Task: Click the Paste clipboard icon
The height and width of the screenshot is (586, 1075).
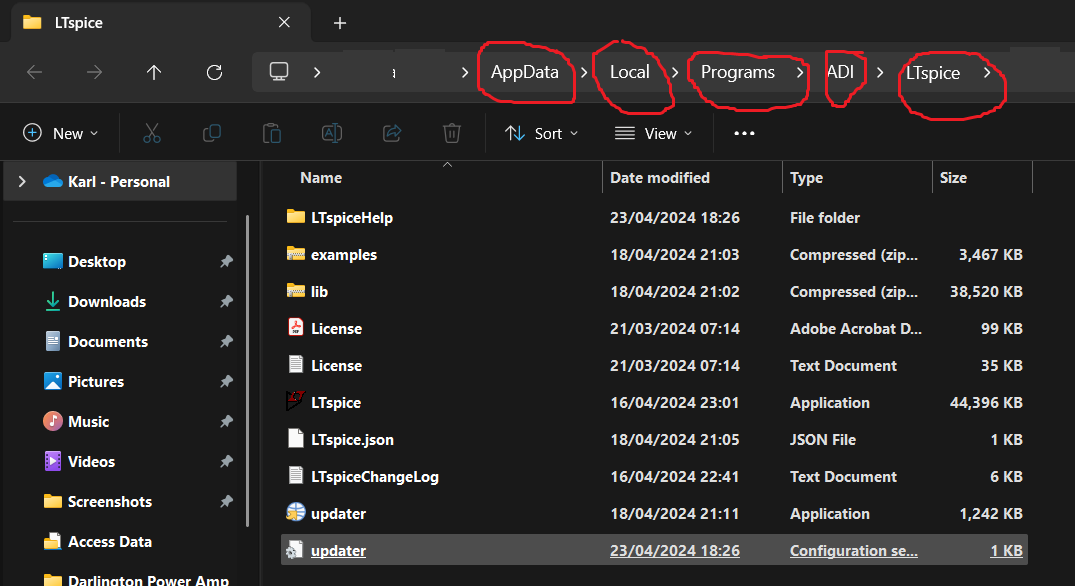Action: [272, 133]
